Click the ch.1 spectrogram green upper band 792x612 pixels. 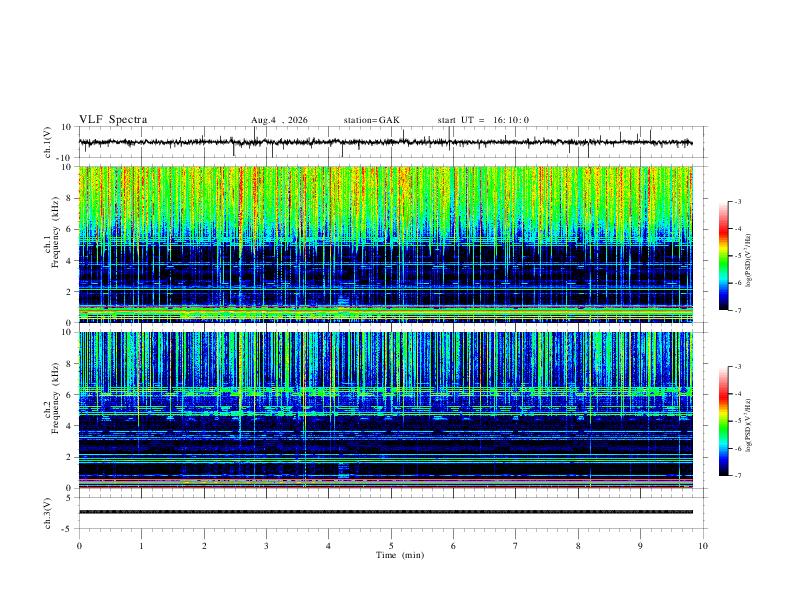(x=386, y=202)
